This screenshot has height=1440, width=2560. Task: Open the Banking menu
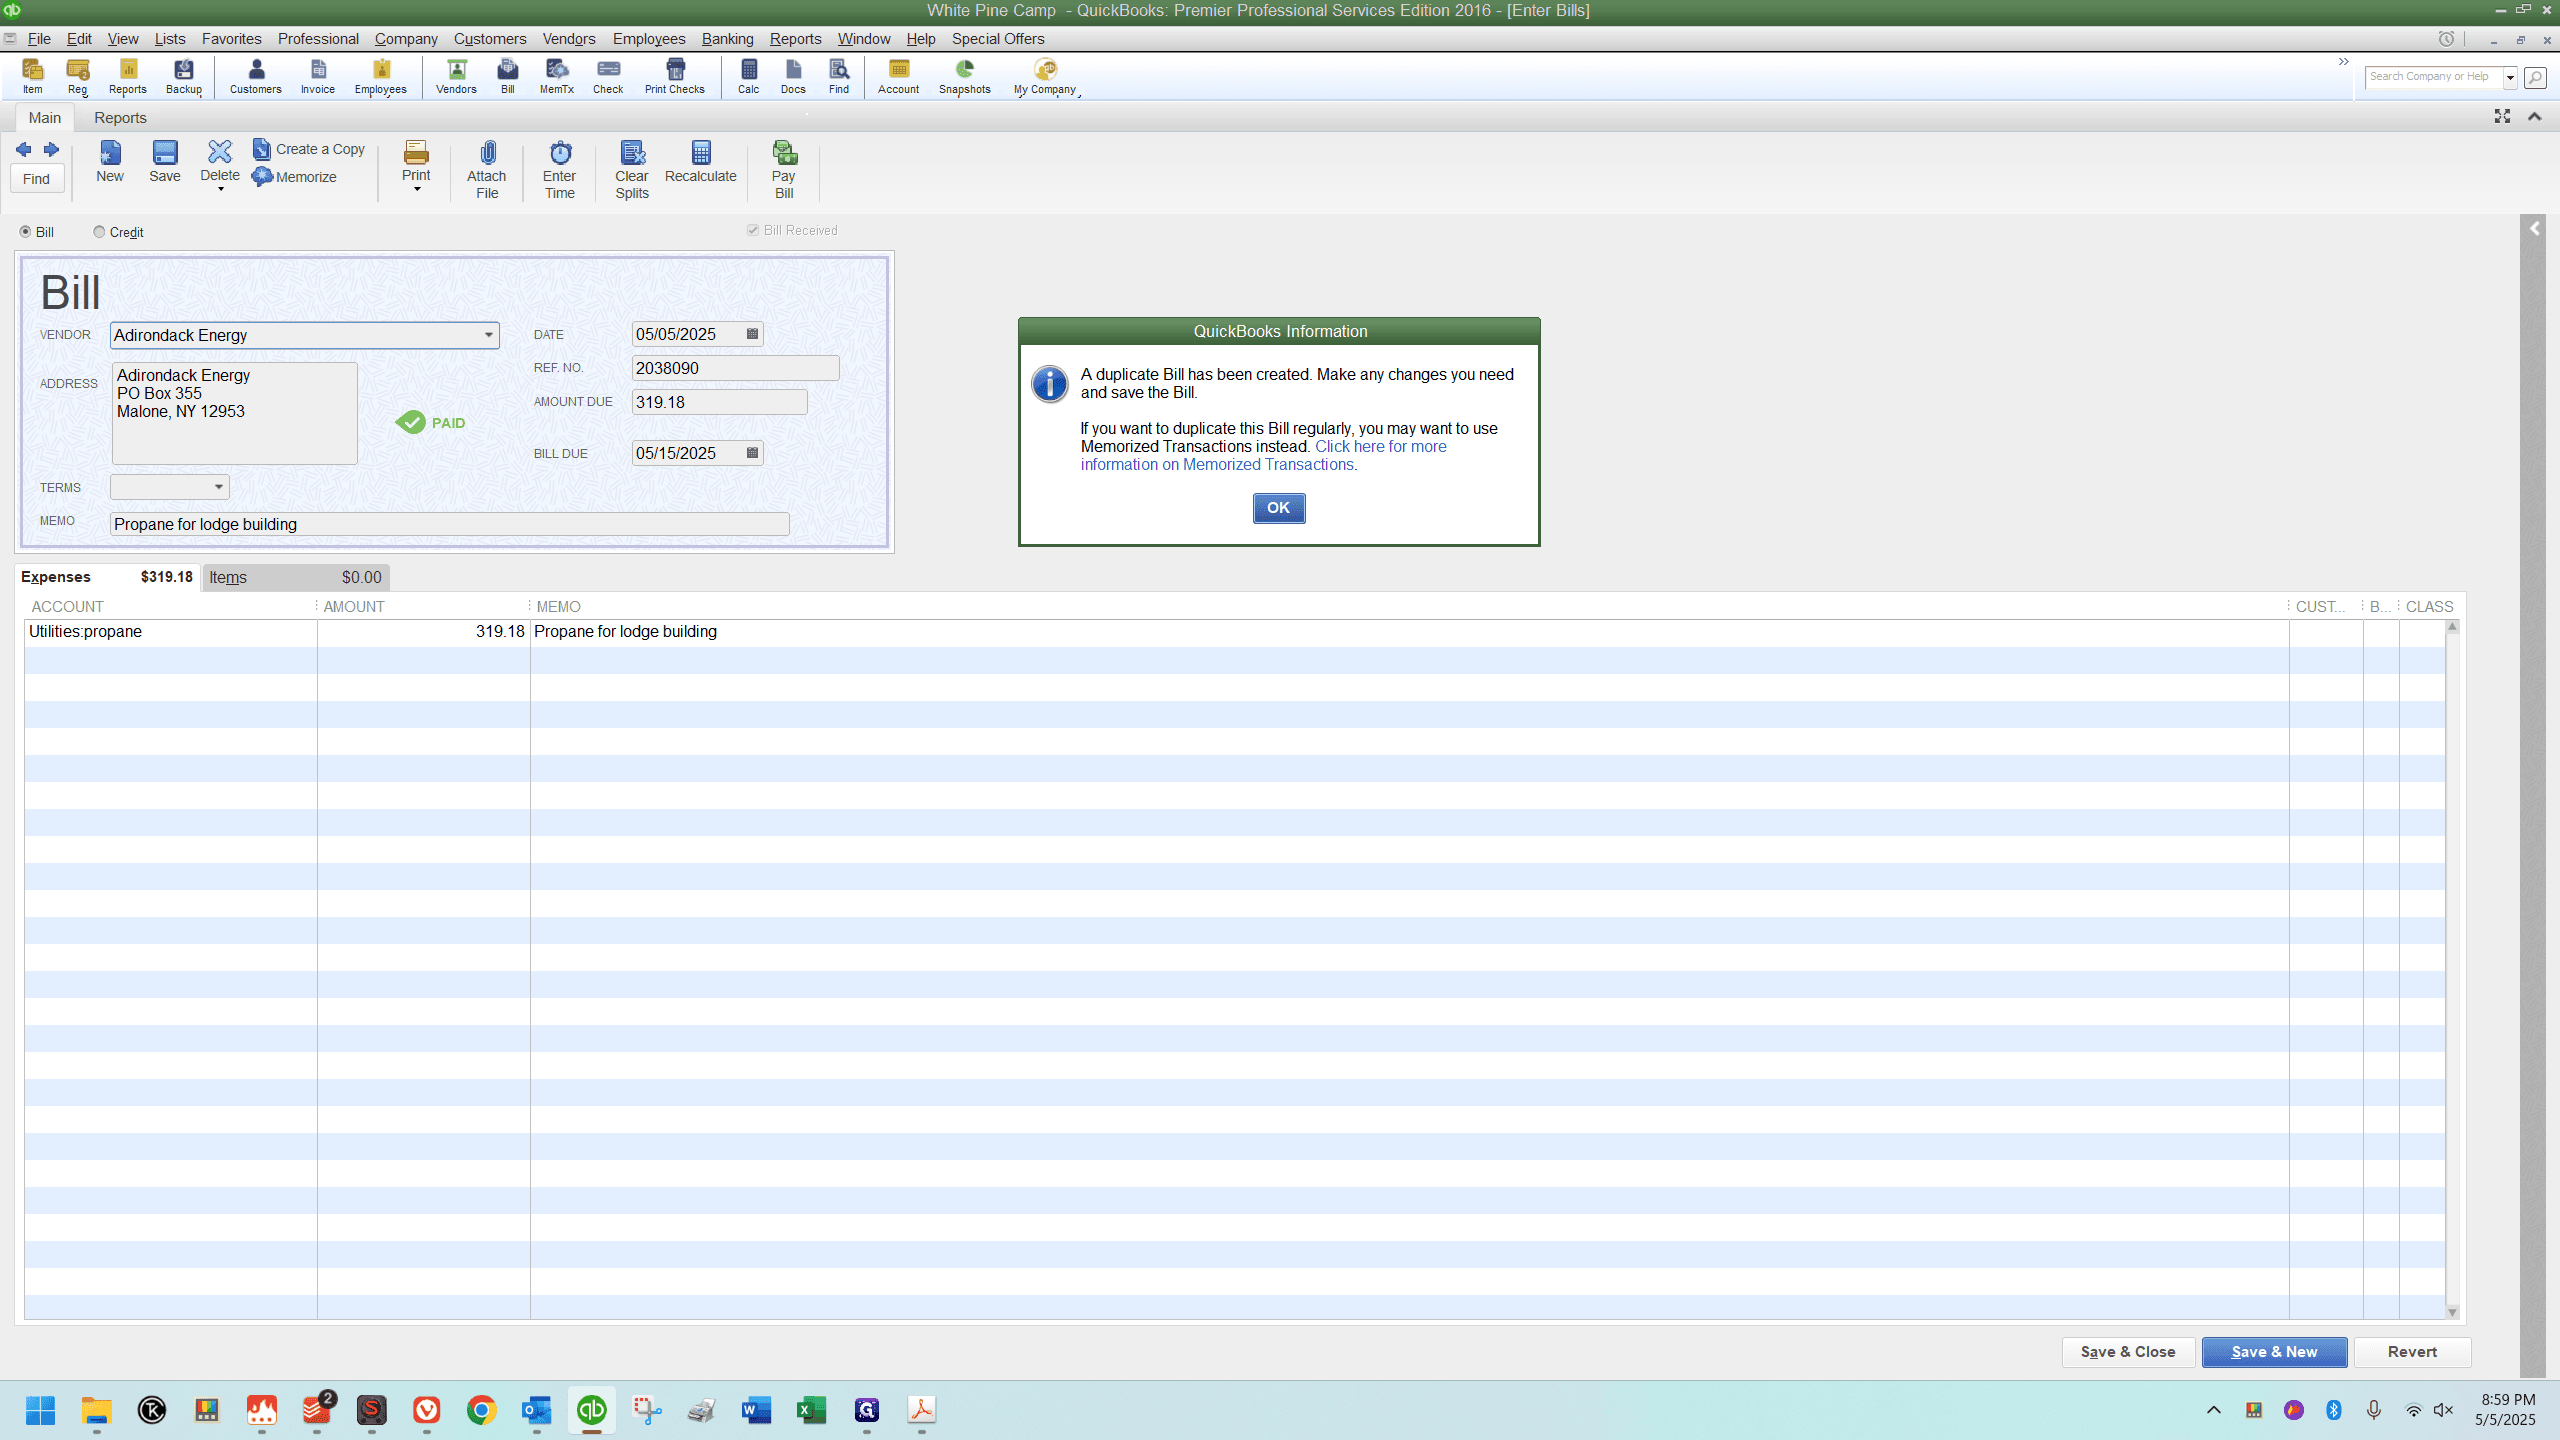727,39
